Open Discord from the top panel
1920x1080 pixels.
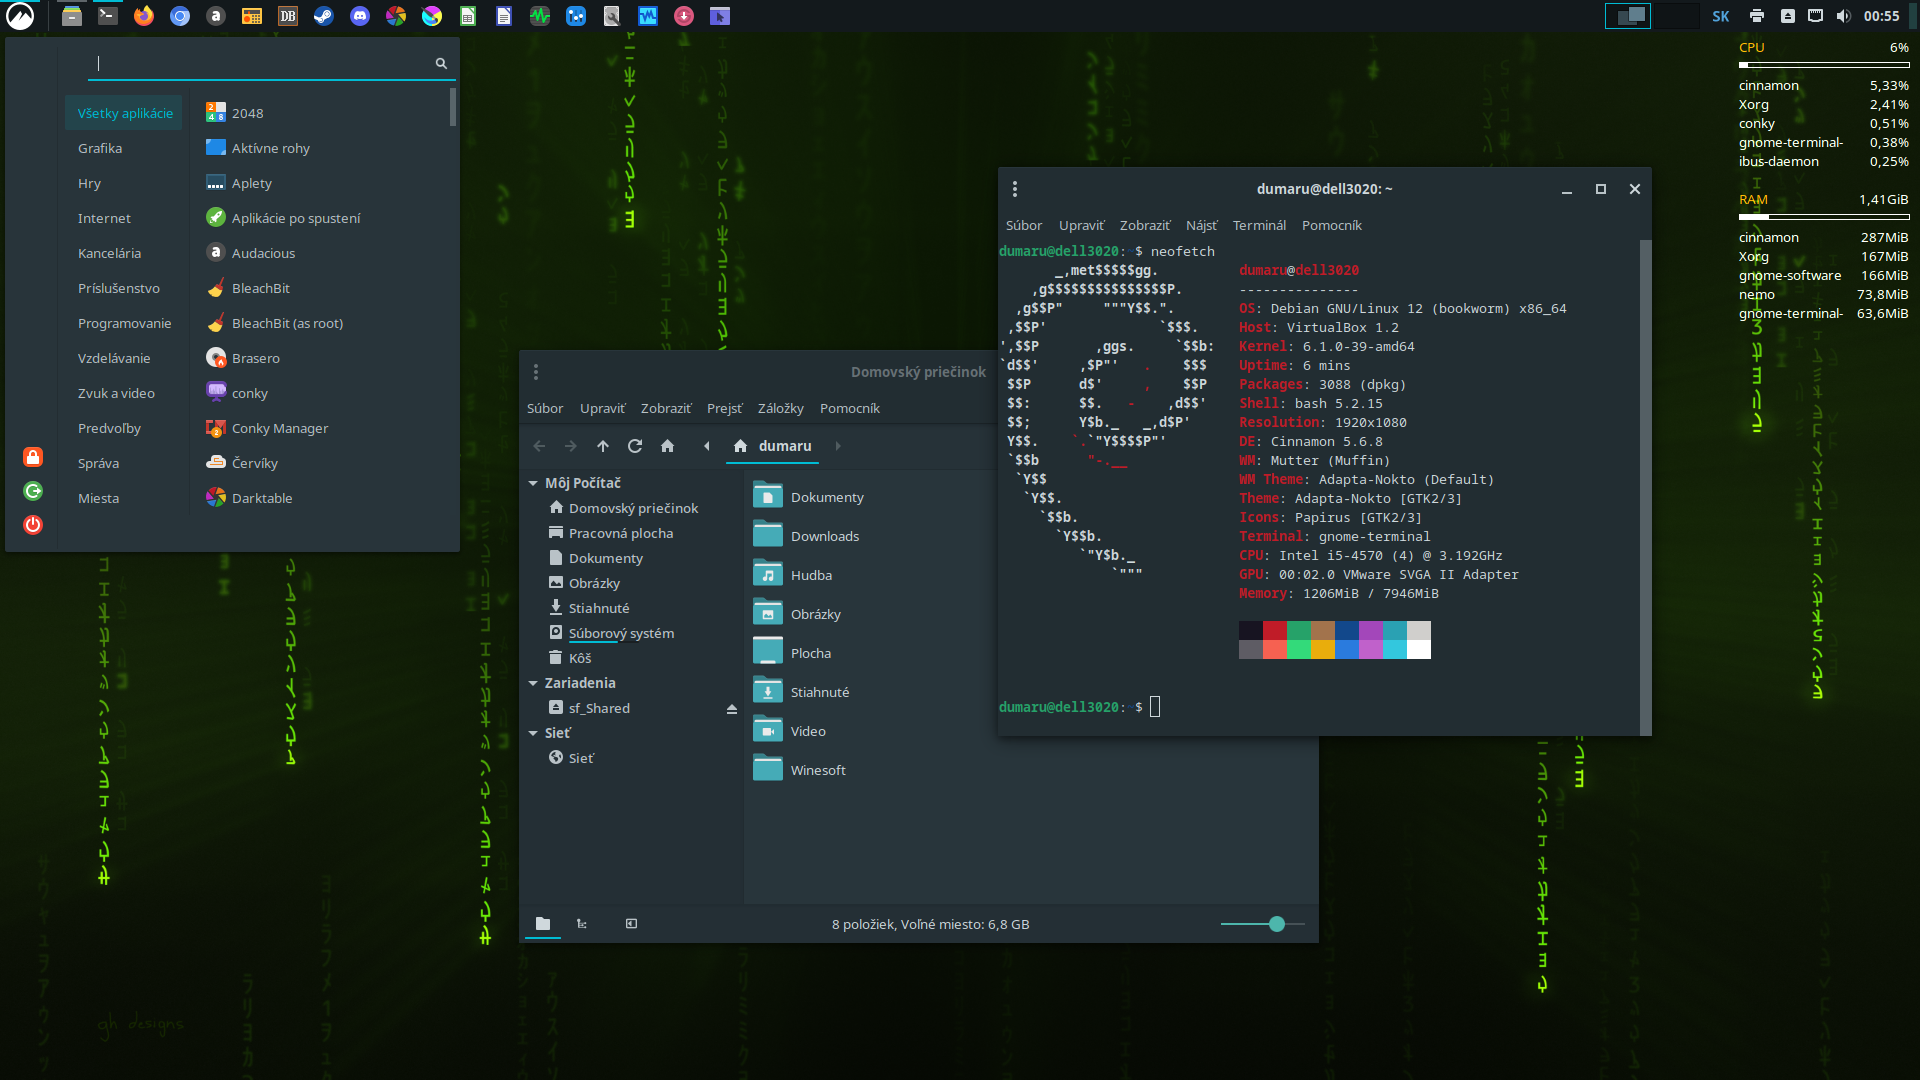pyautogui.click(x=360, y=16)
